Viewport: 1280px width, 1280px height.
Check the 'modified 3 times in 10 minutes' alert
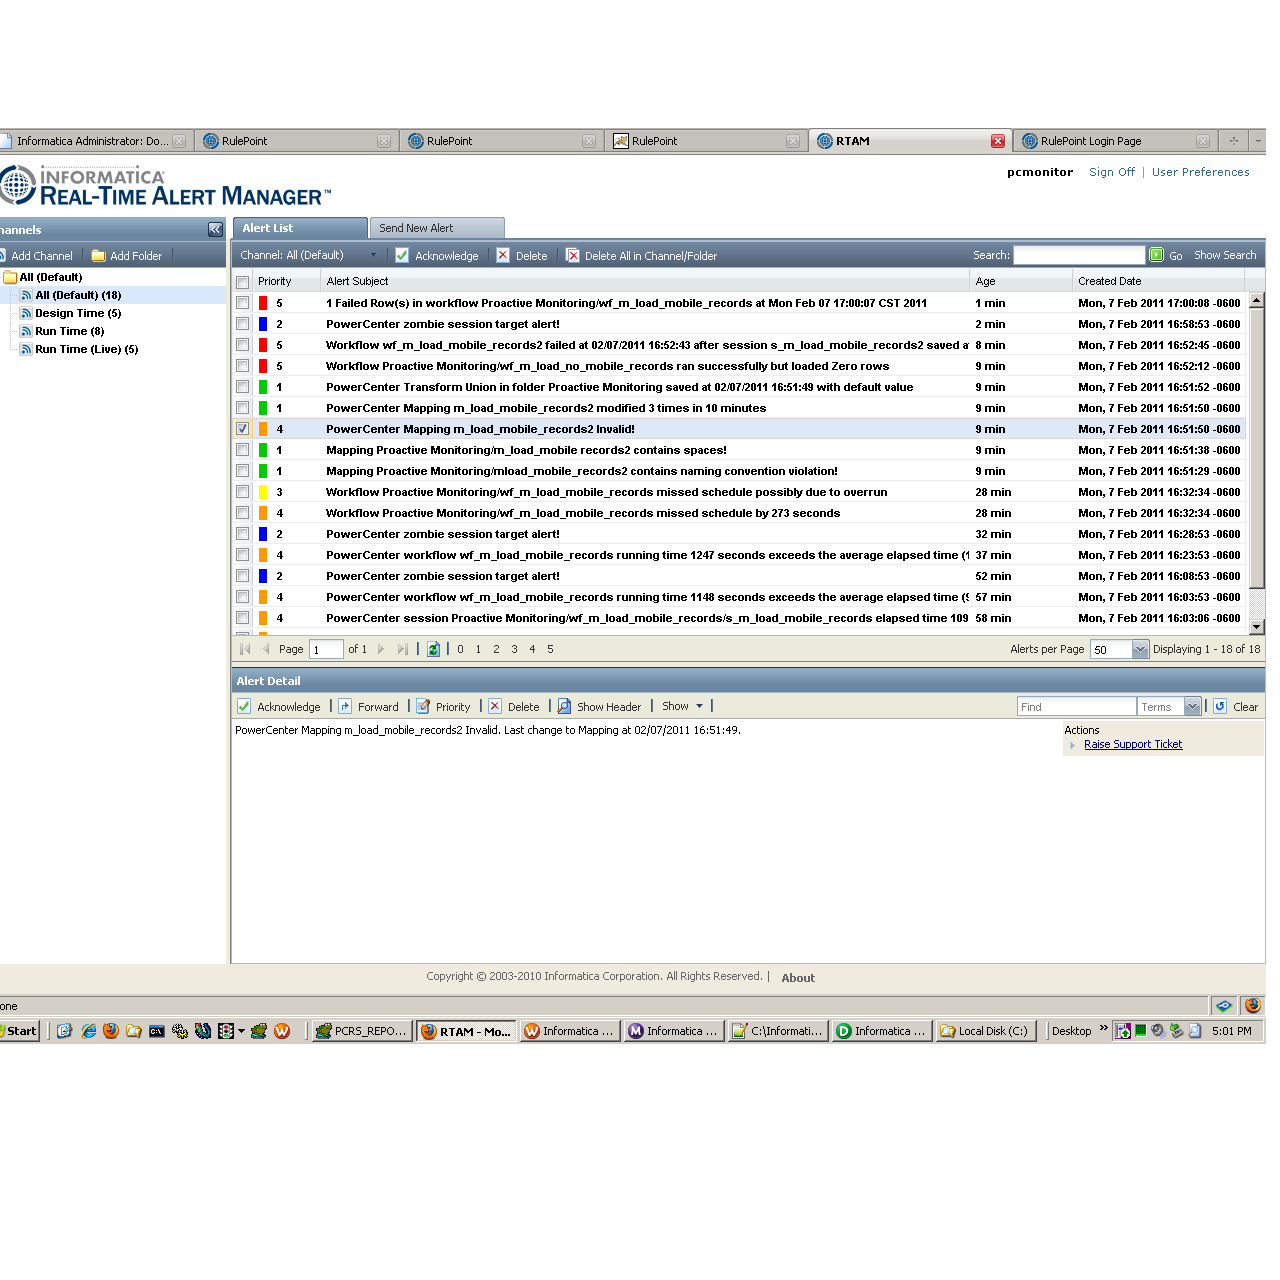click(x=242, y=408)
